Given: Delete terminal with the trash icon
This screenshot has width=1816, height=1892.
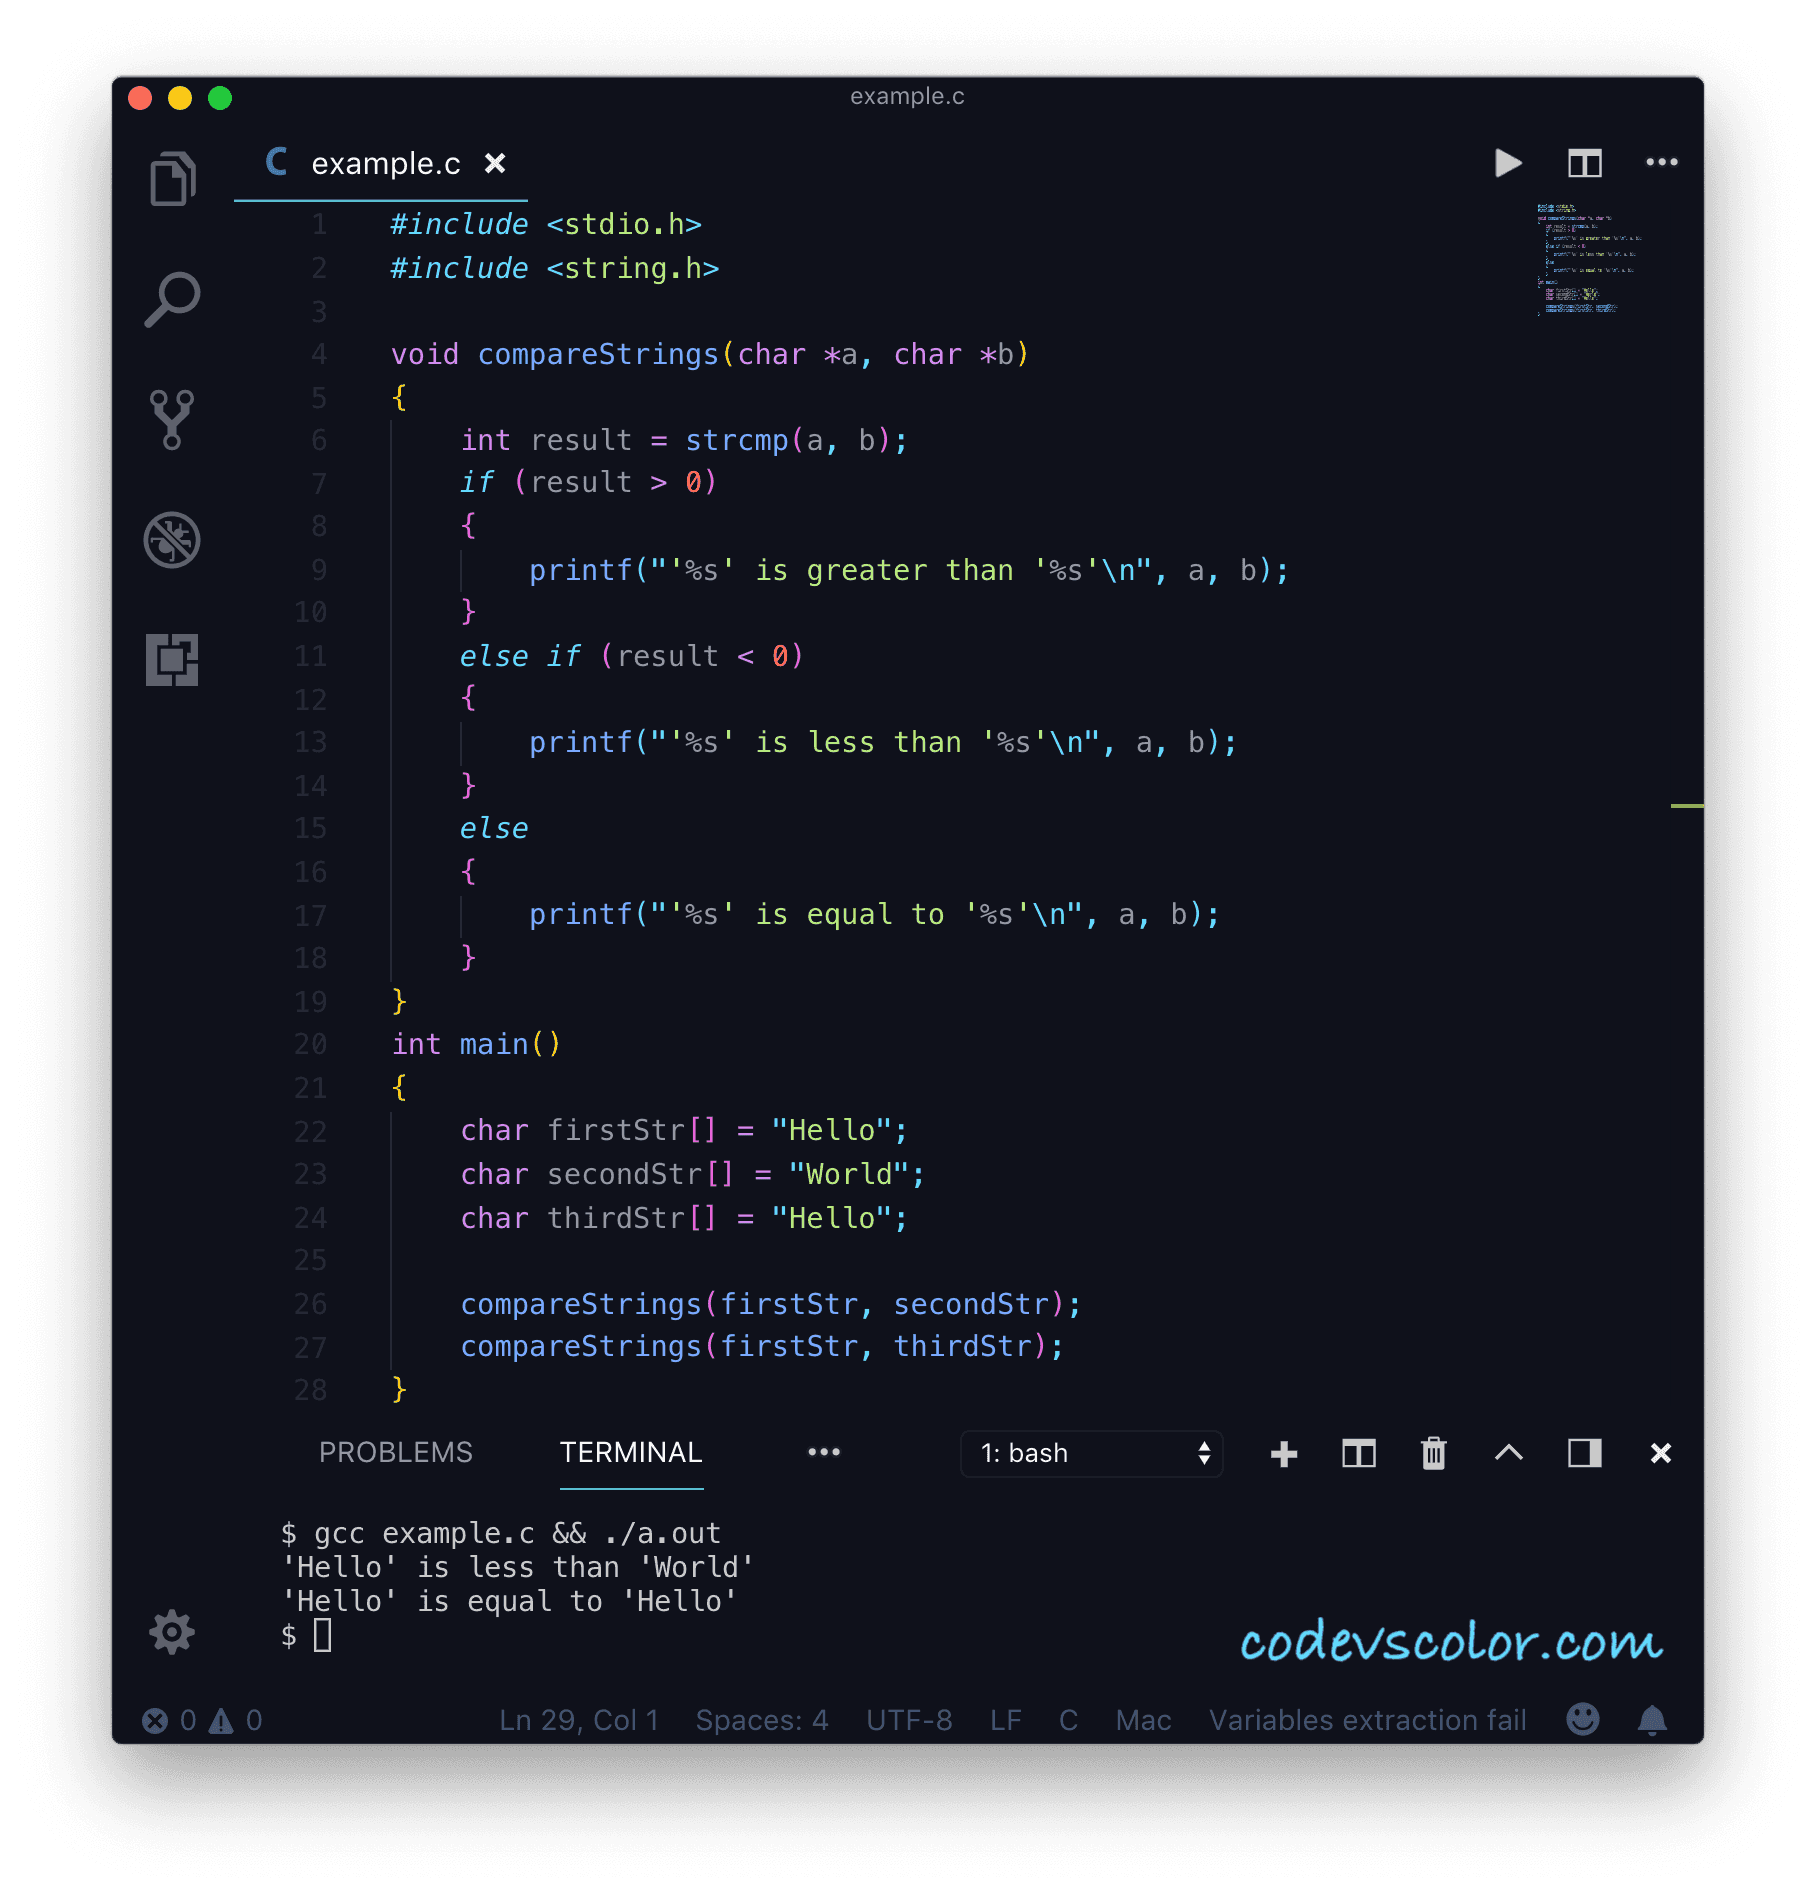Looking at the screenshot, I should [1434, 1453].
